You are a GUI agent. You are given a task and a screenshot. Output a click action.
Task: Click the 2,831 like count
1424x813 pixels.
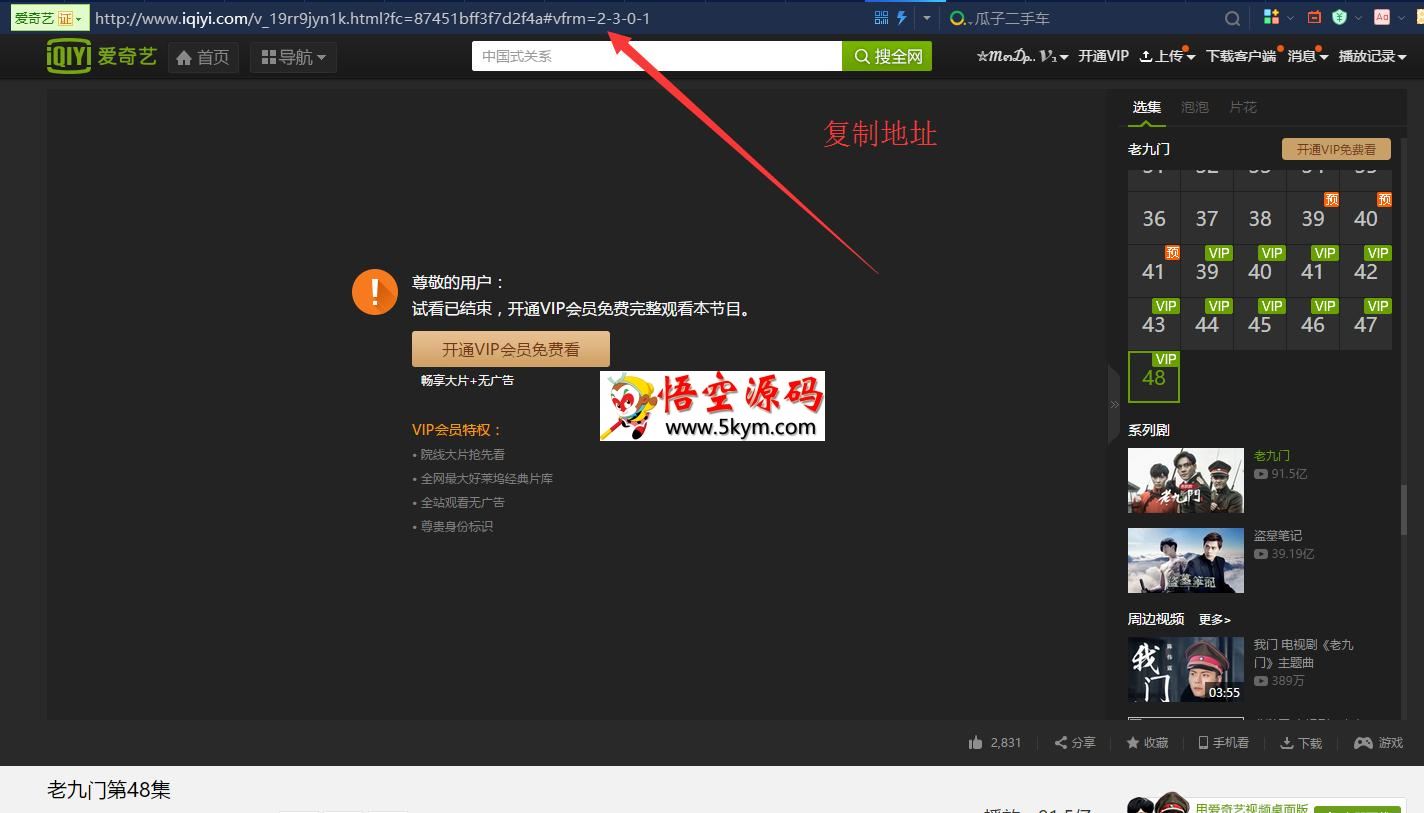(1006, 743)
